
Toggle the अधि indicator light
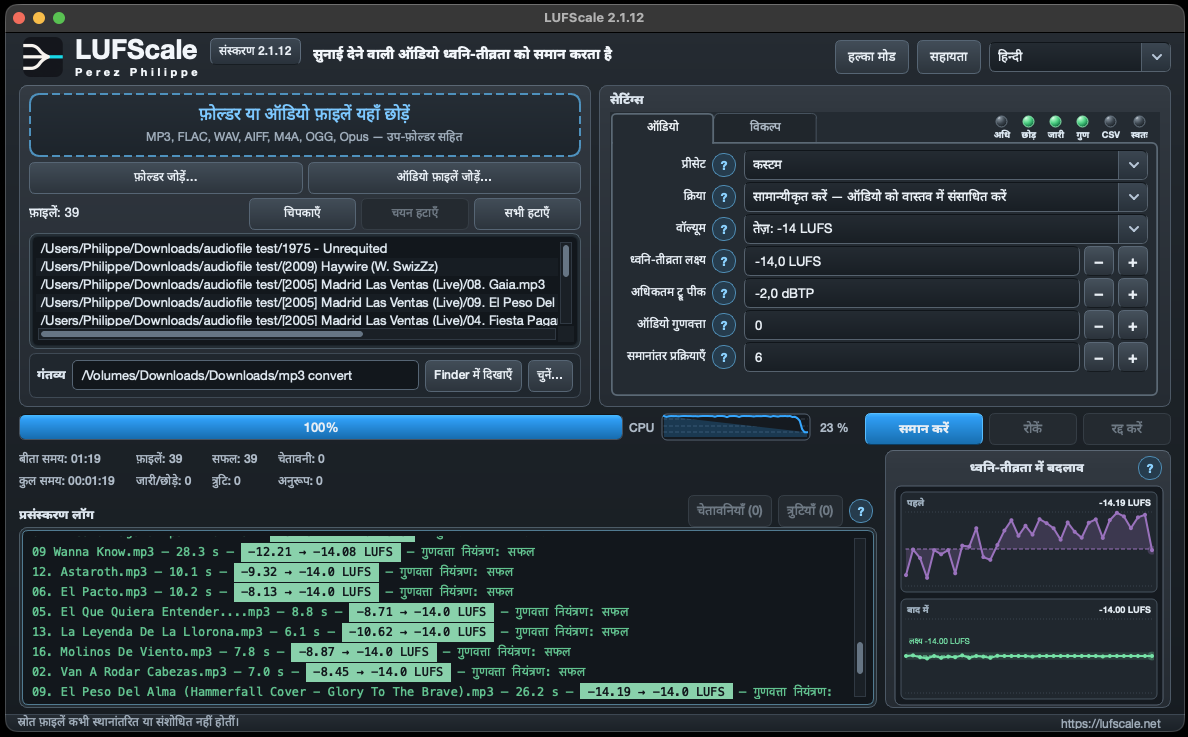[x=1002, y=122]
